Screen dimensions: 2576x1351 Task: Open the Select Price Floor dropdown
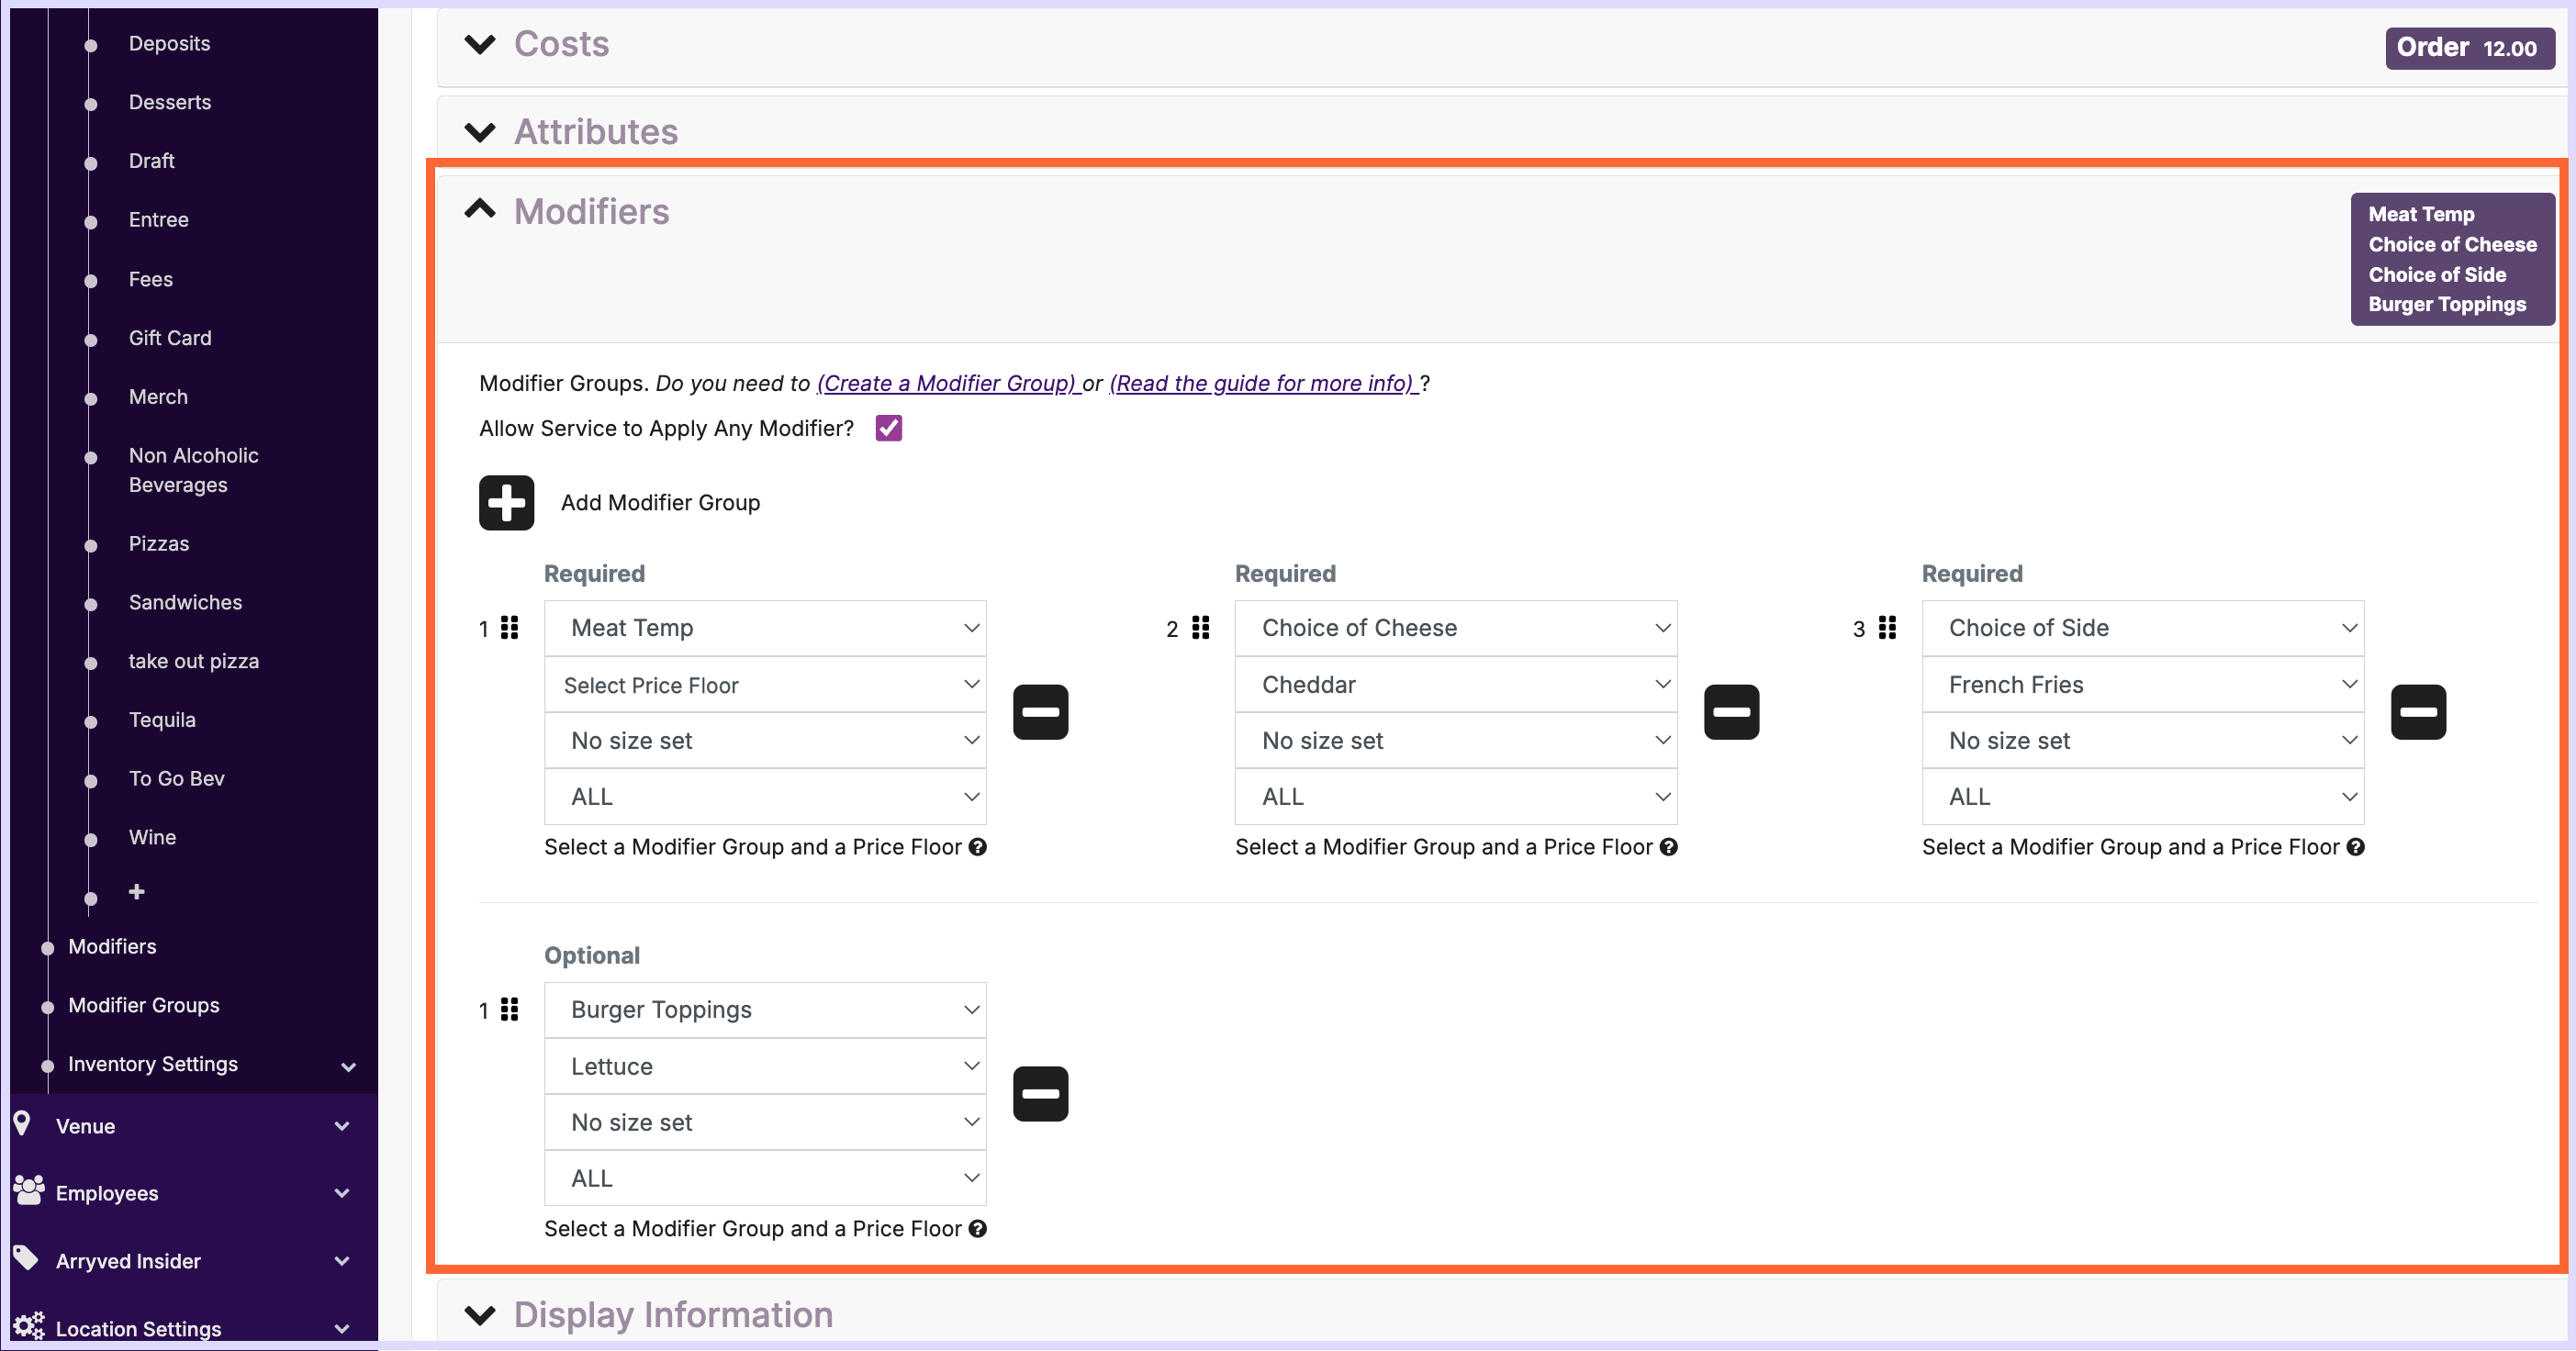765,685
